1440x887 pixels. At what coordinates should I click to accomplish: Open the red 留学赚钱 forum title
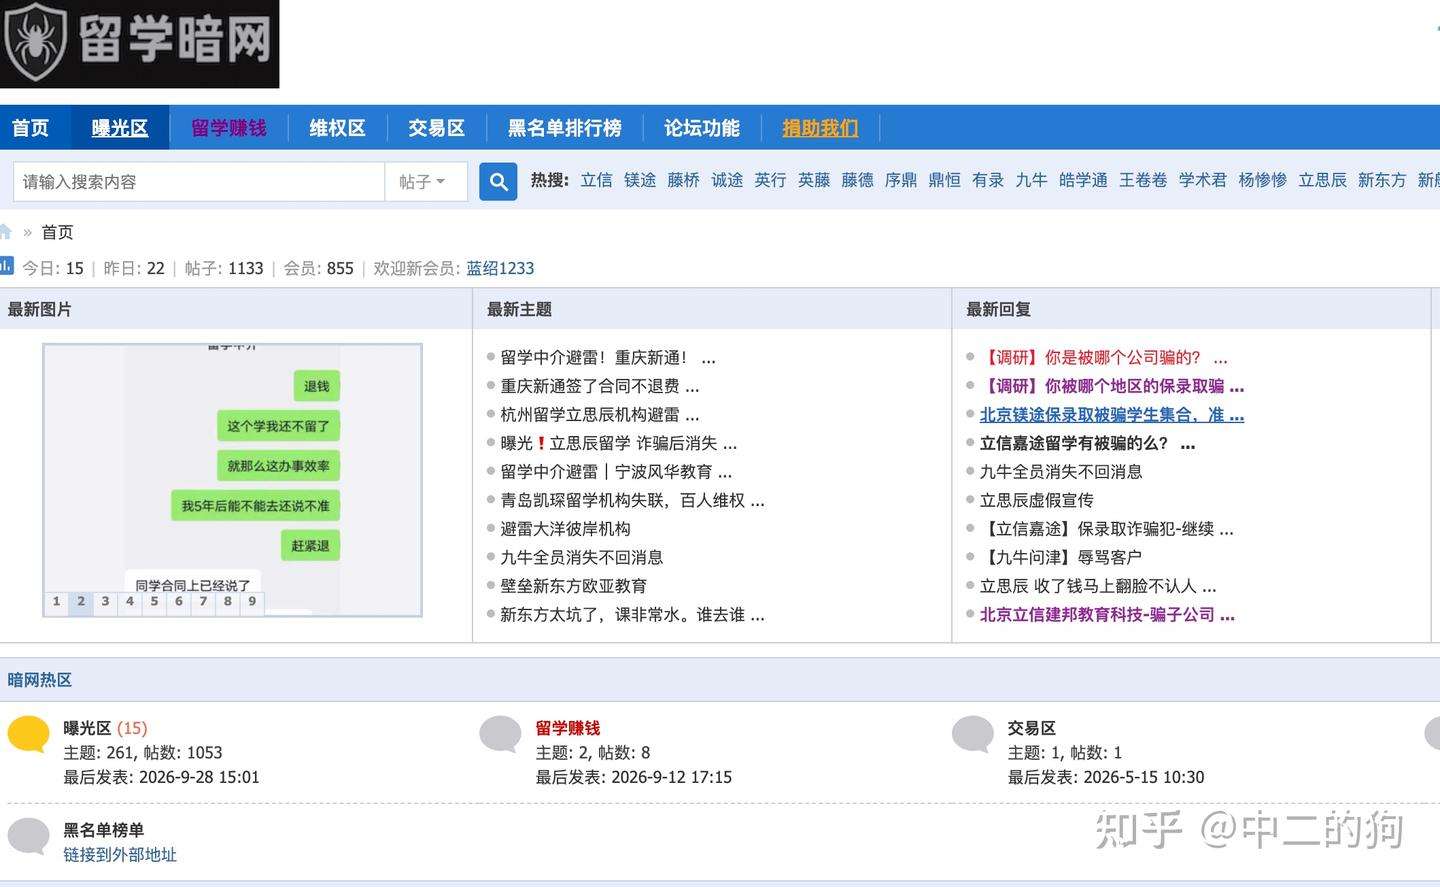(567, 728)
